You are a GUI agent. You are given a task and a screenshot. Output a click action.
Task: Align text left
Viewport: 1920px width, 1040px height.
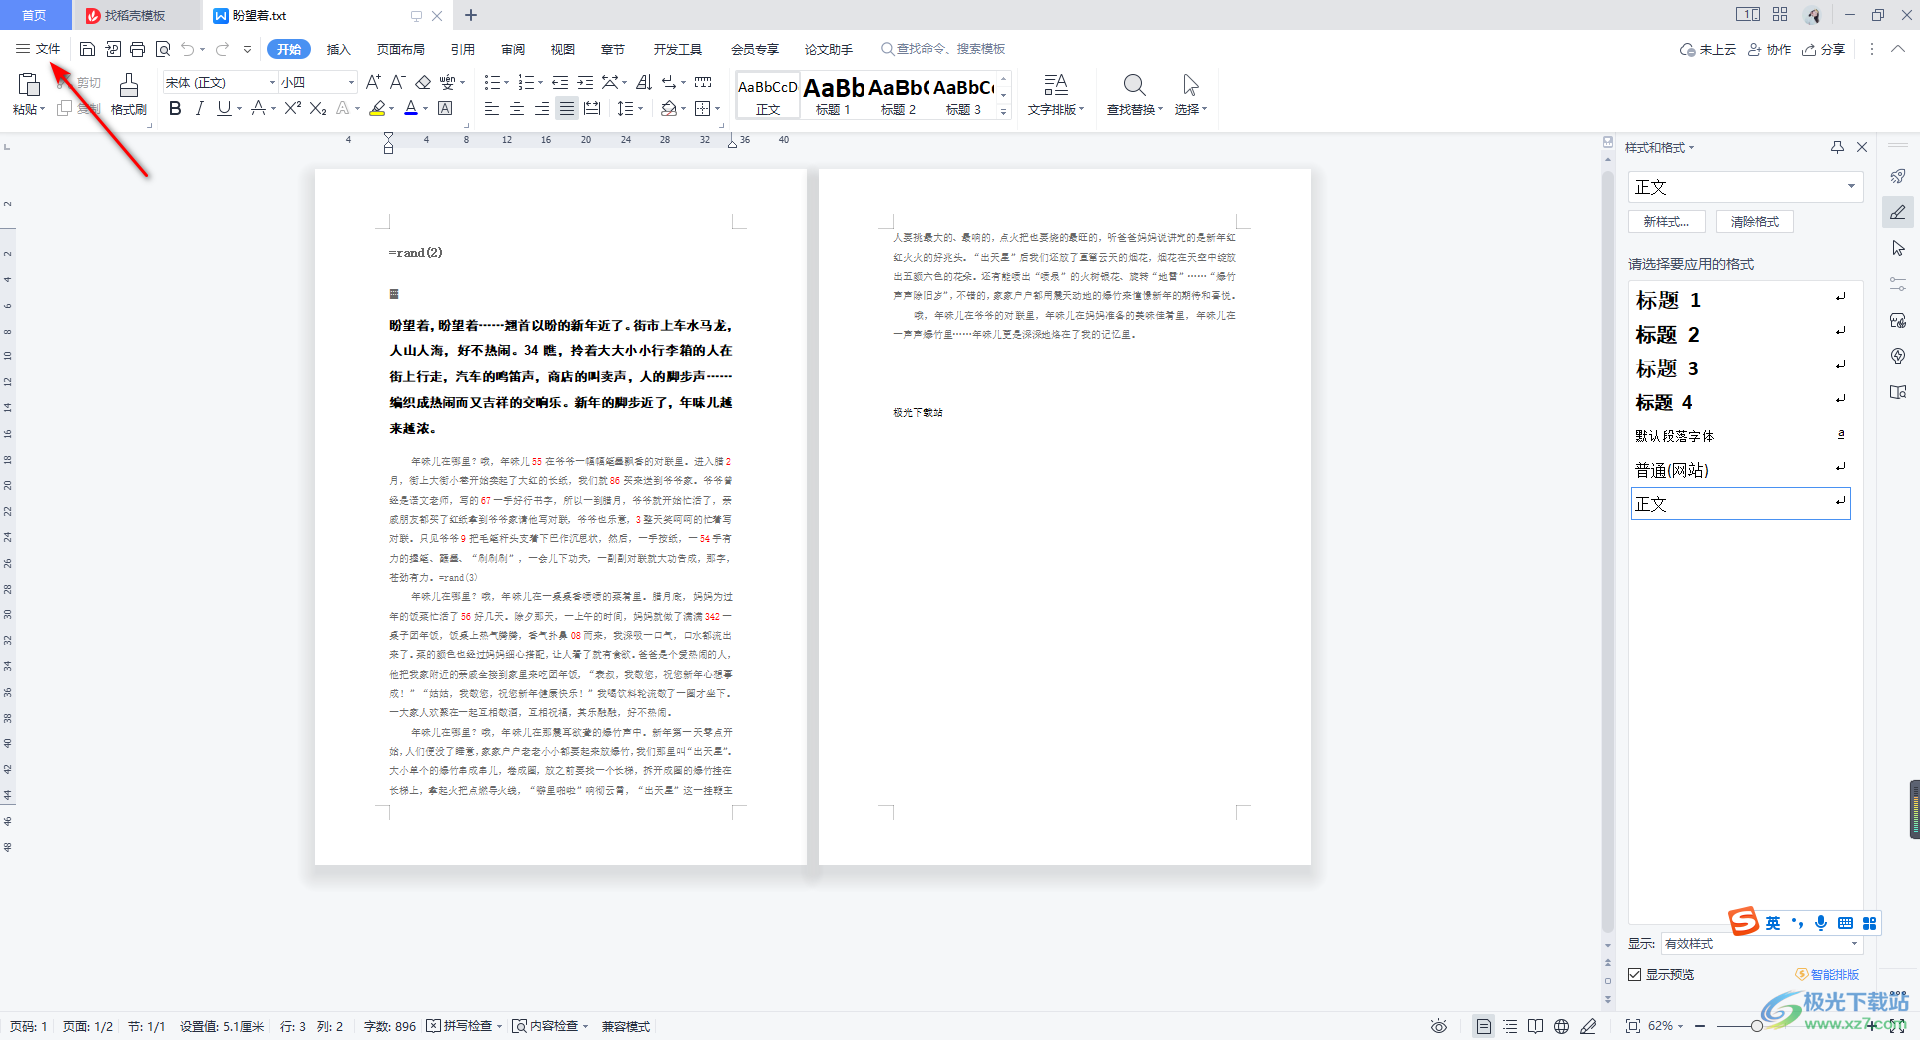(492, 108)
